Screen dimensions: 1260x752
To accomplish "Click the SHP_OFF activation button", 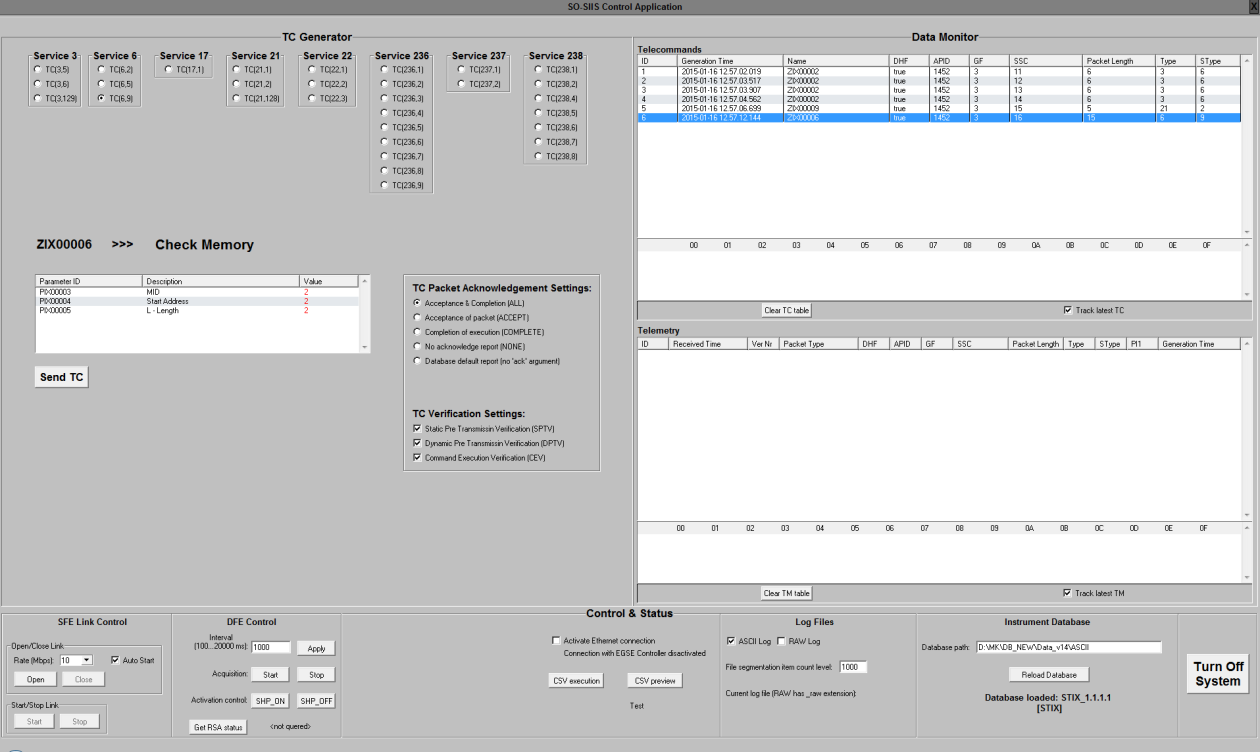I will click(x=316, y=700).
